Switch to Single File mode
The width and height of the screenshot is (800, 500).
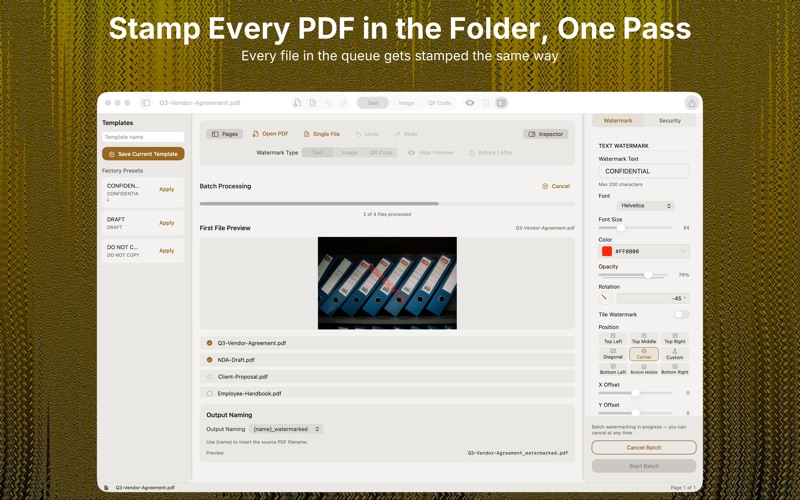point(321,134)
